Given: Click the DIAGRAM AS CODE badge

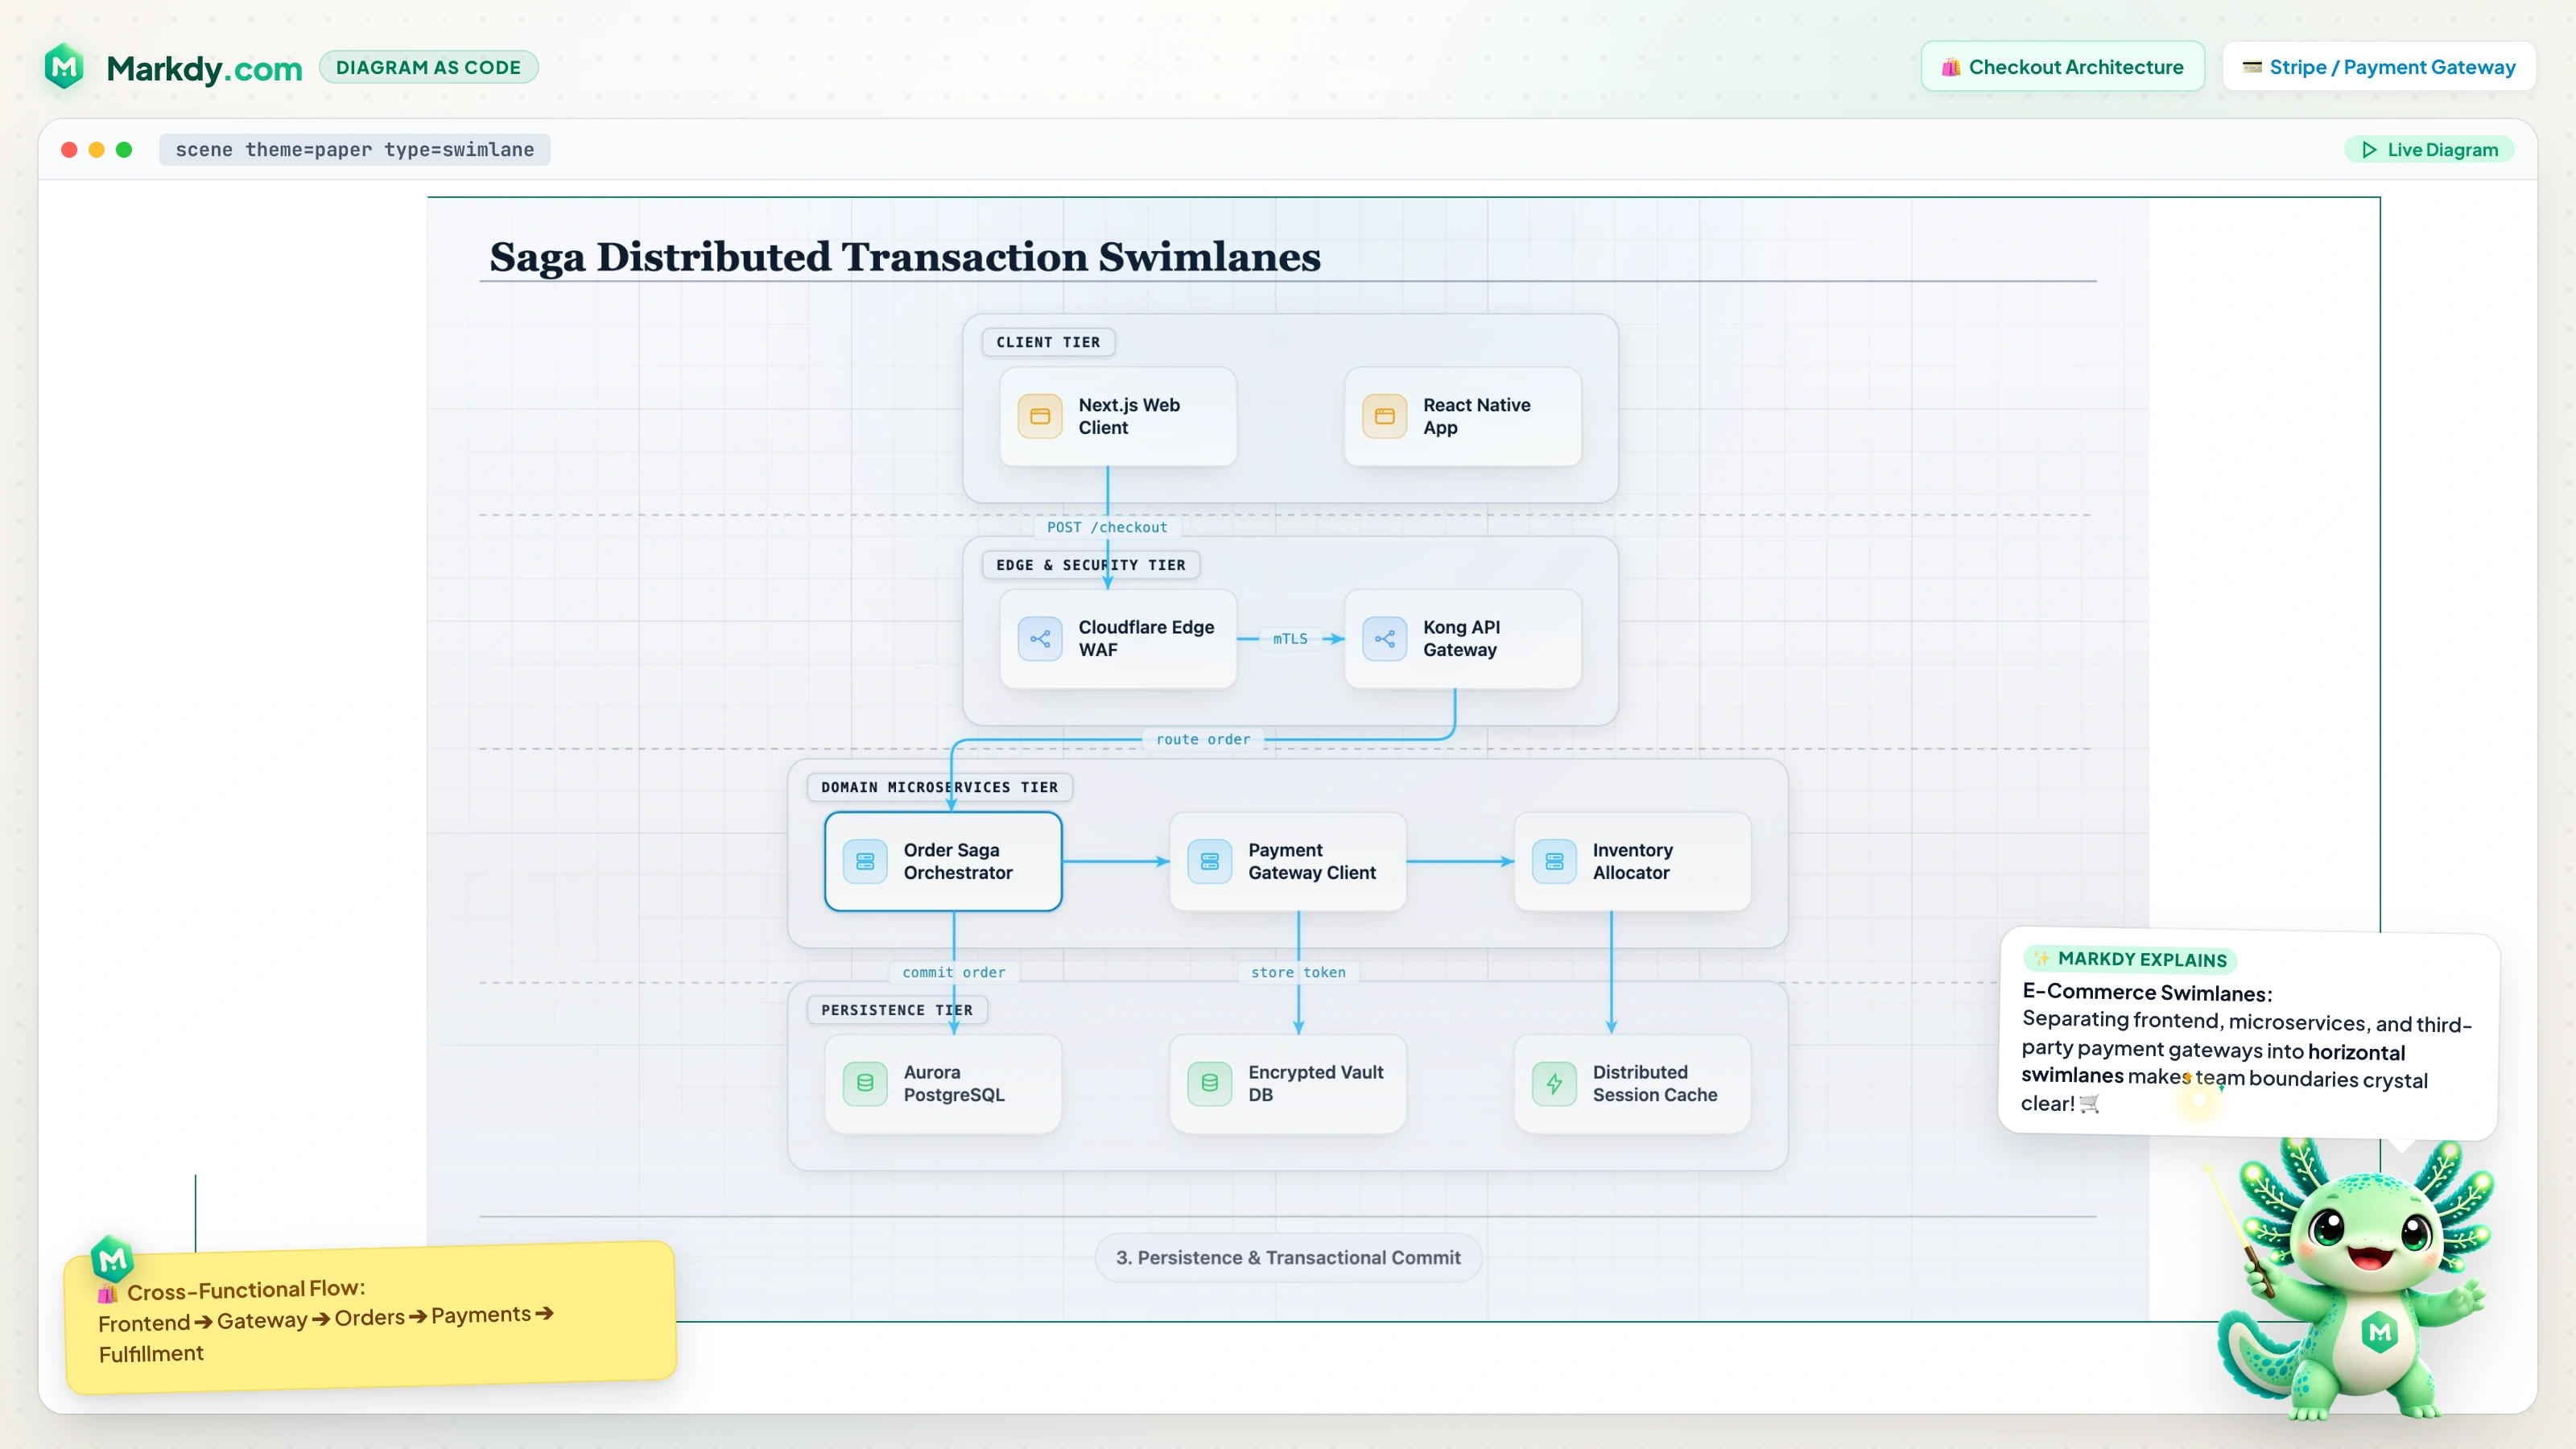Looking at the screenshot, I should [x=428, y=67].
